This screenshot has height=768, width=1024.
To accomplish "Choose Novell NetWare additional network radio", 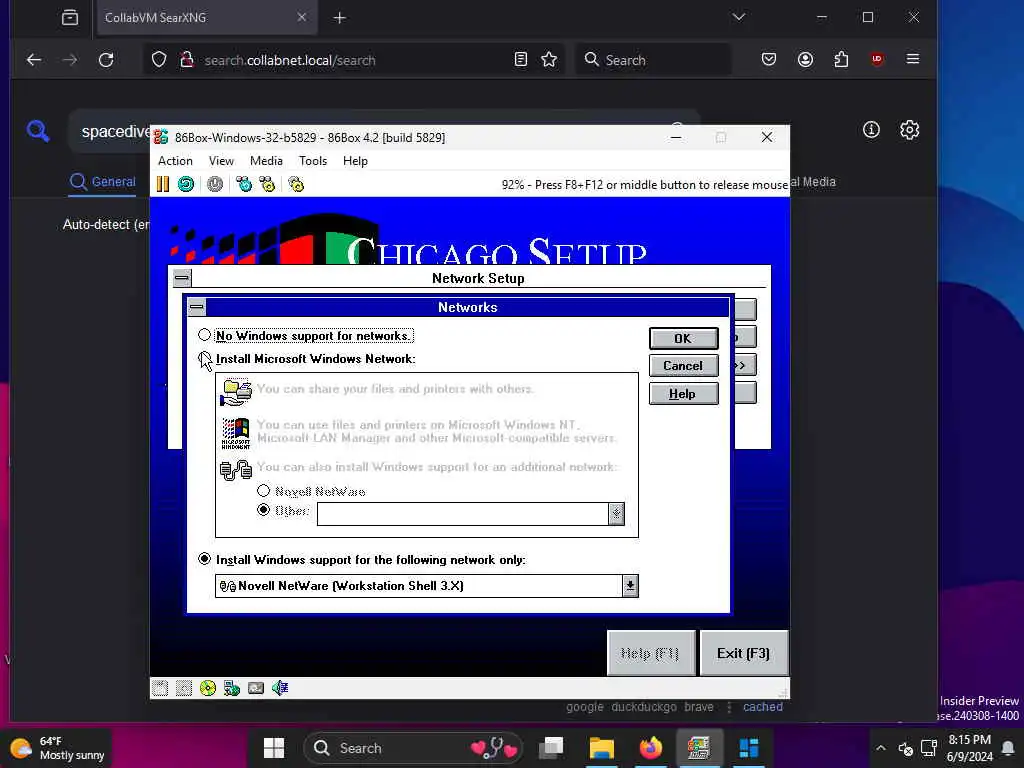I will click(x=264, y=490).
